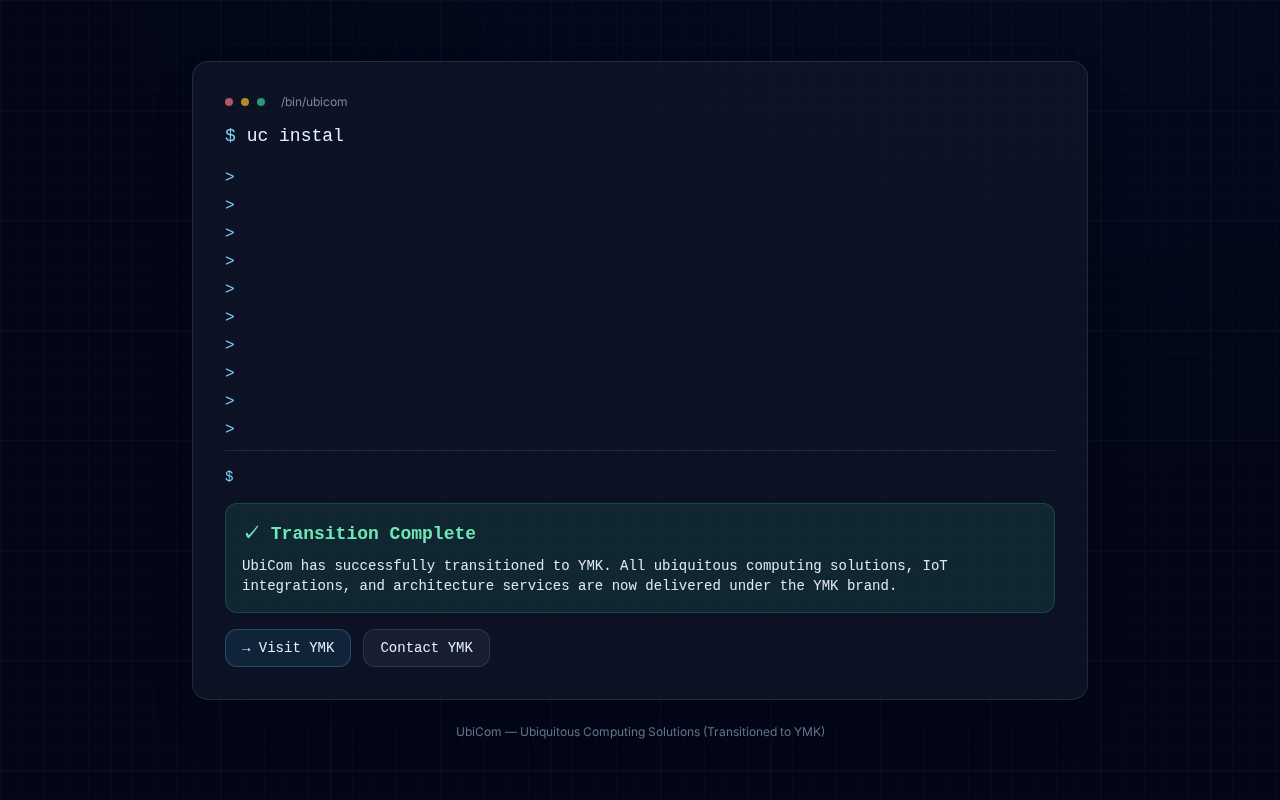Image resolution: width=1280 pixels, height=800 pixels.
Task: Click the word "IoT" in the notice
Action: pyautogui.click(x=934, y=566)
